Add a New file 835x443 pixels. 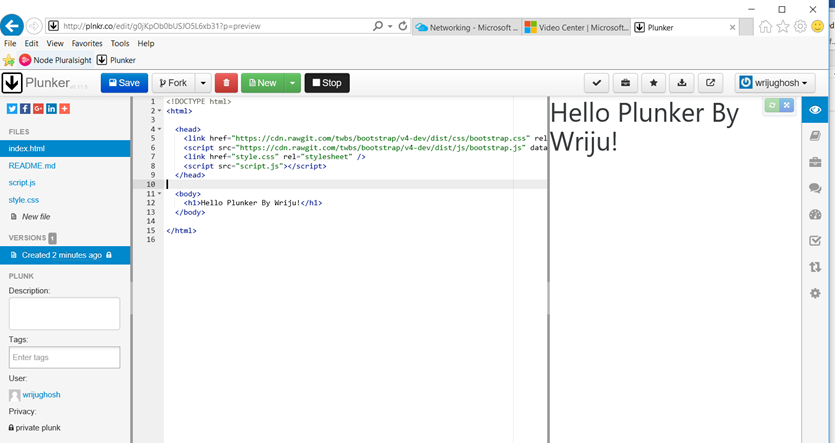[x=31, y=217]
